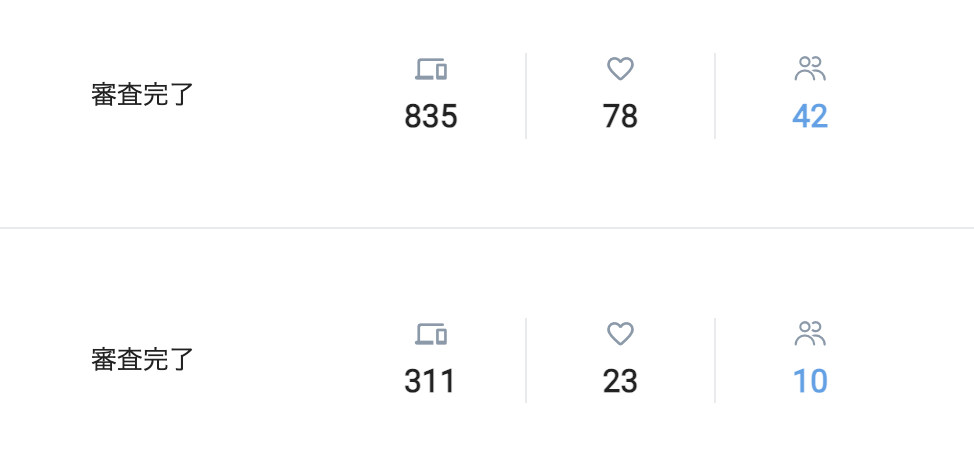974x472 pixels.
Task: Click the 23 favorites count
Action: tap(620, 381)
